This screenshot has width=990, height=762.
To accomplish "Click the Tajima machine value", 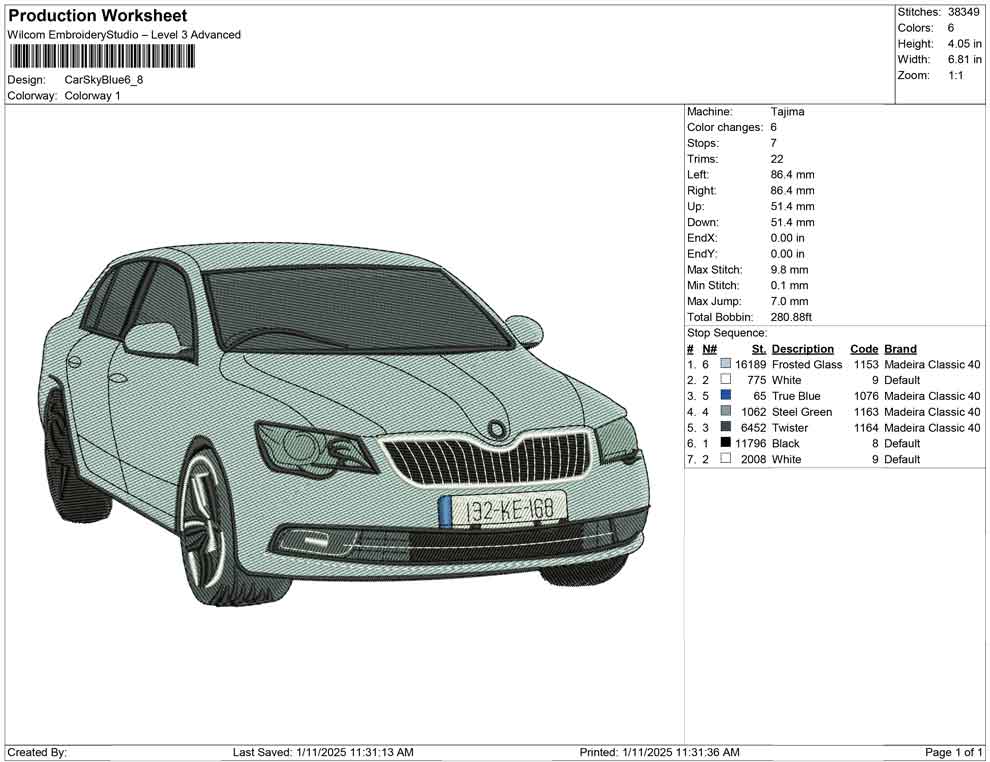I will tap(787, 112).
